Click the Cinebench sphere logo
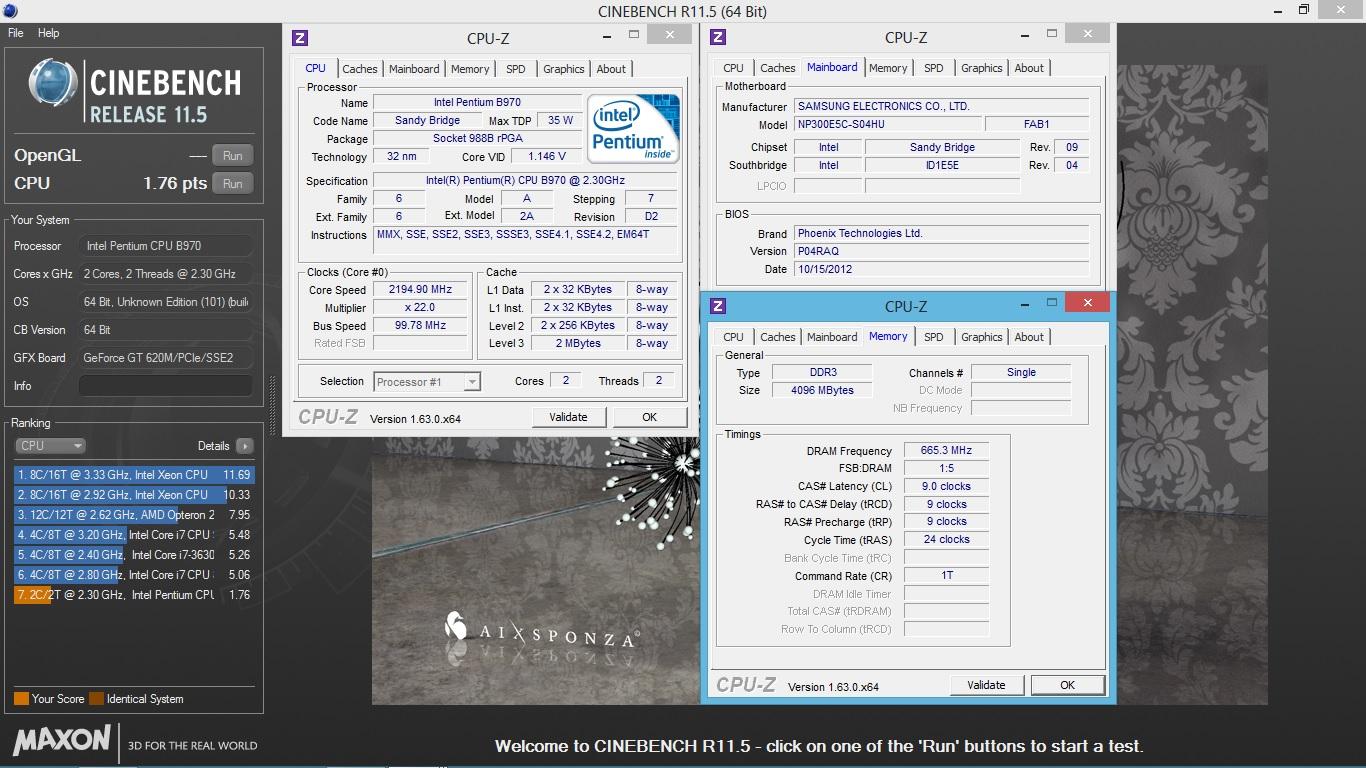 pyautogui.click(x=53, y=84)
